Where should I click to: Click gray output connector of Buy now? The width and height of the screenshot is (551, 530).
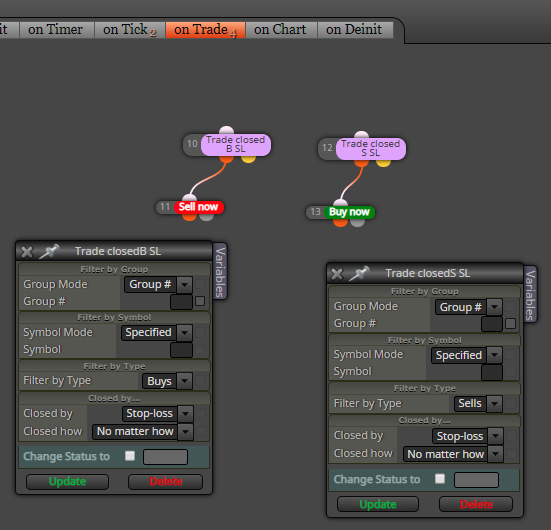click(357, 222)
